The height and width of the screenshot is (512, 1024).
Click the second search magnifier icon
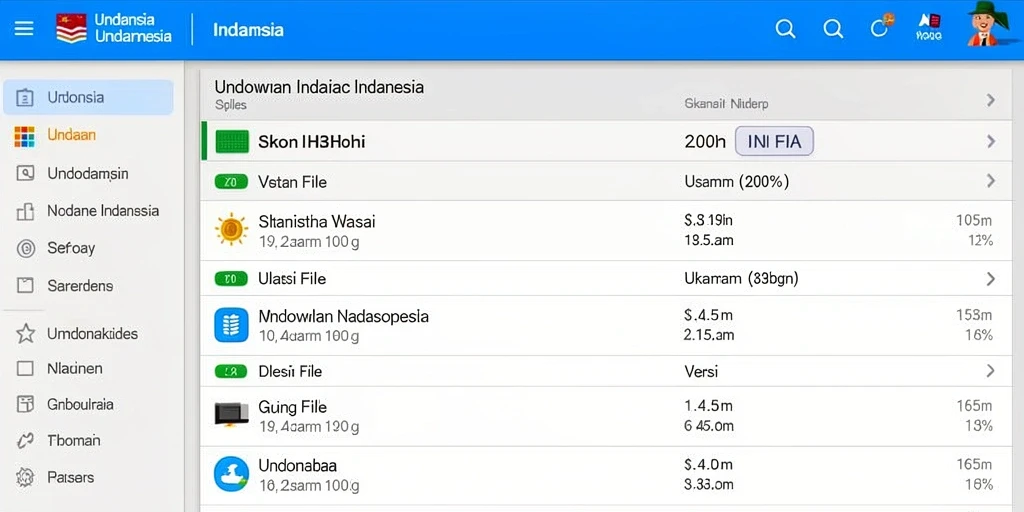pyautogui.click(x=833, y=29)
